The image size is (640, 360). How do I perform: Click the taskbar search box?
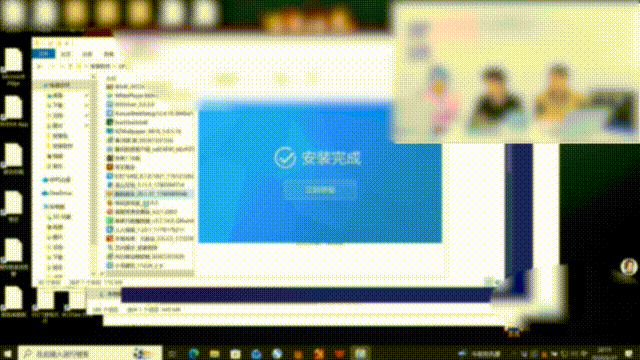[x=89, y=353]
